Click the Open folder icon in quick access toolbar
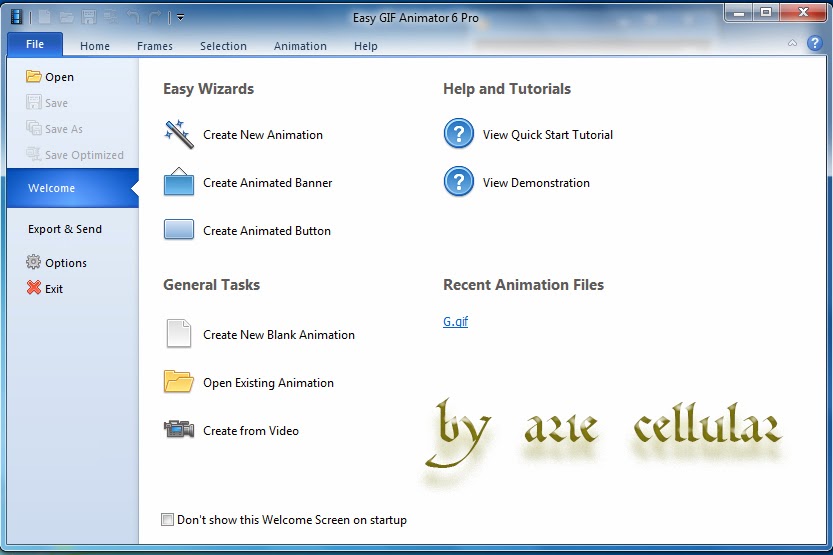This screenshot has width=833, height=555. pyautogui.click(x=66, y=18)
